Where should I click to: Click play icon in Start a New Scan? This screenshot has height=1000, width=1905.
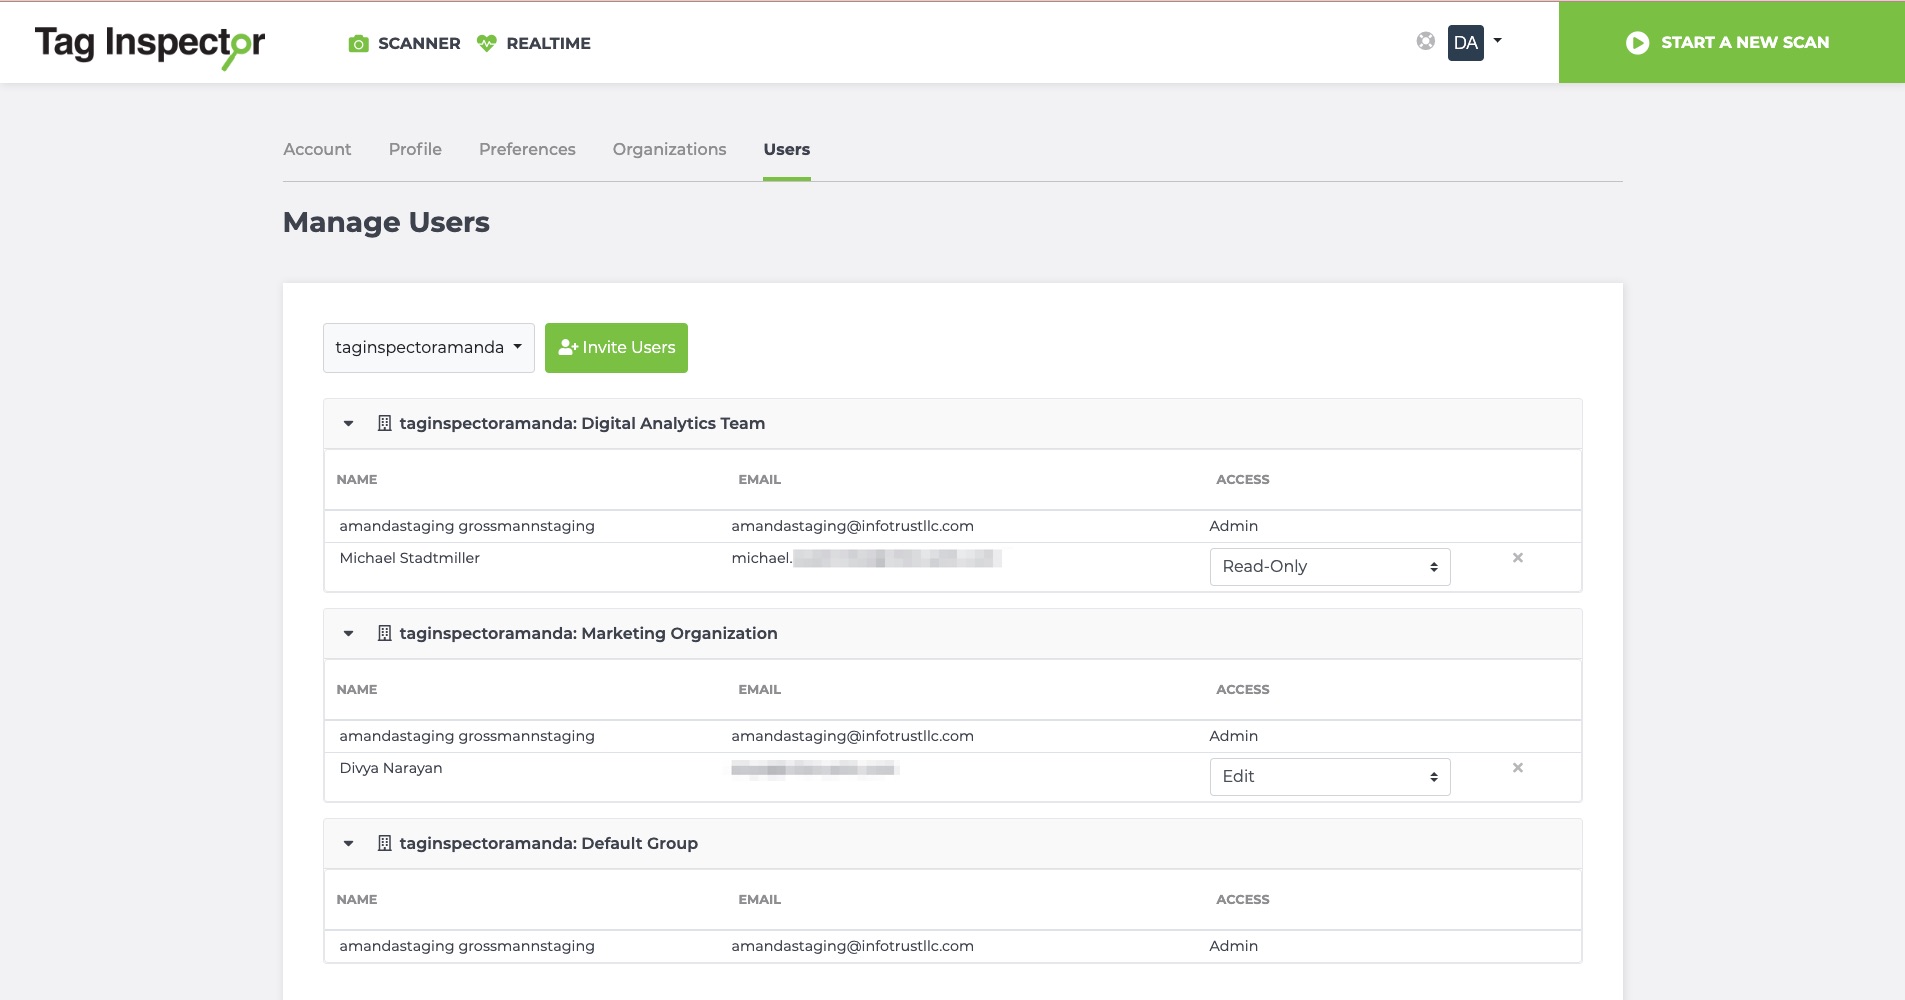pyautogui.click(x=1637, y=43)
